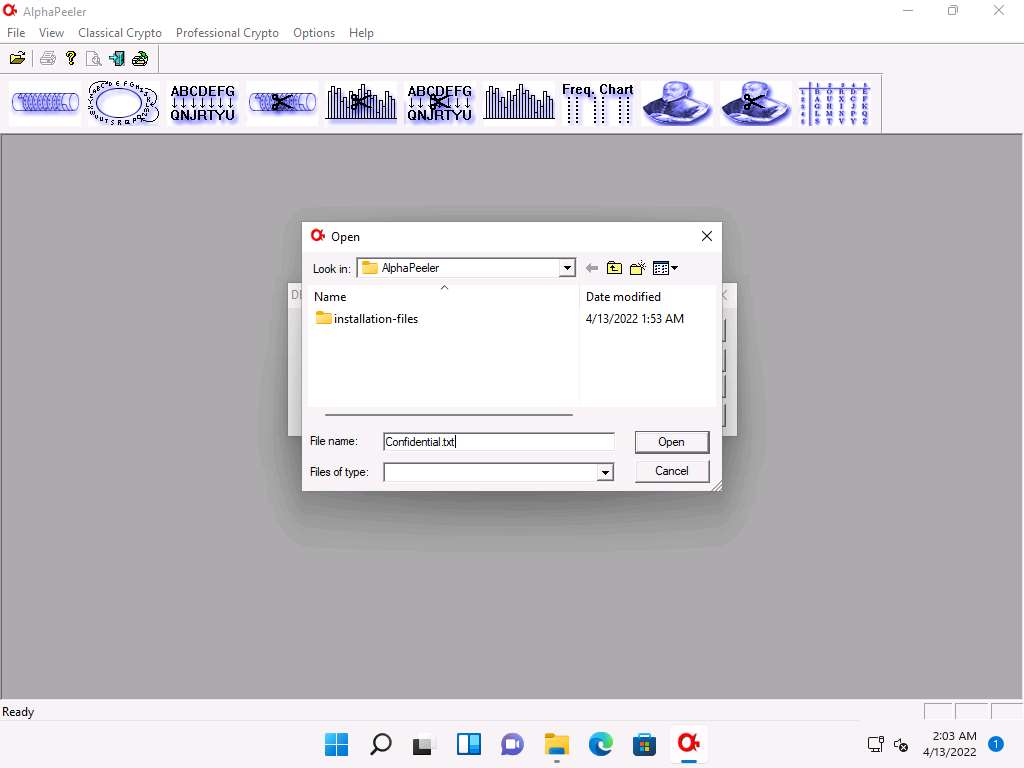The height and width of the screenshot is (768, 1024).
Task: Go up one folder level in dialog
Action: (614, 268)
